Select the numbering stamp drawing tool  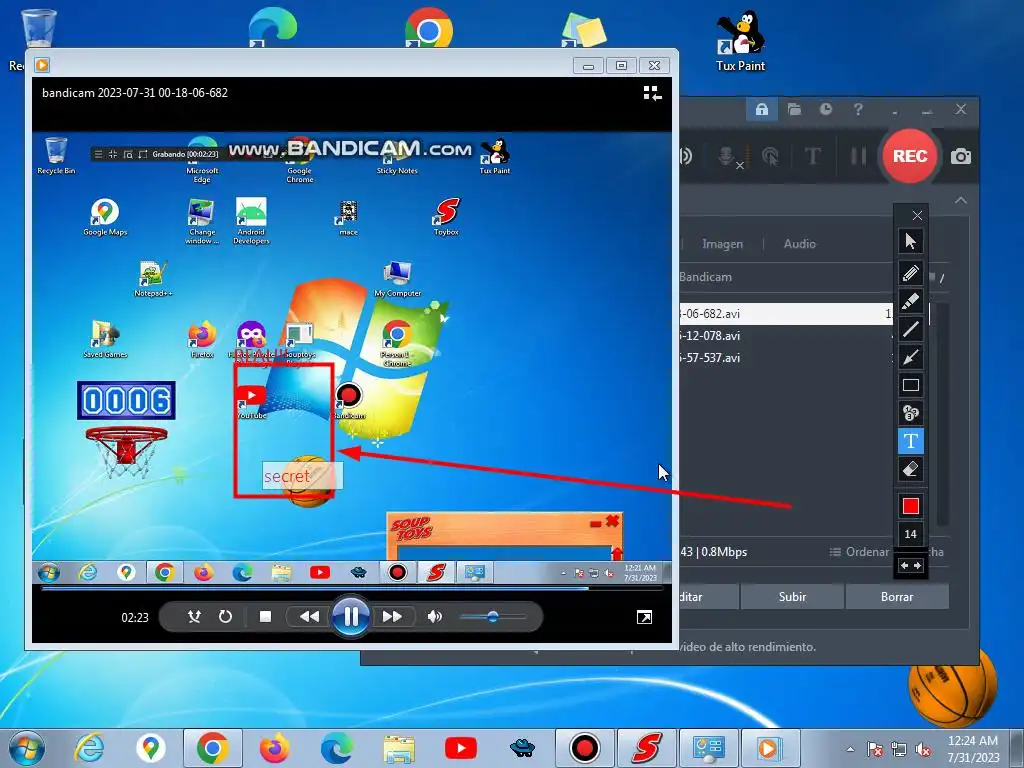[x=910, y=413]
